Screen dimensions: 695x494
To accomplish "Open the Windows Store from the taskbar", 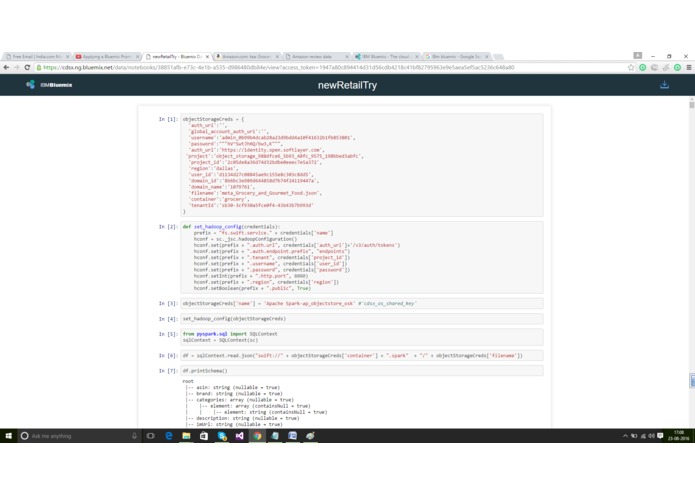I will point(204,436).
